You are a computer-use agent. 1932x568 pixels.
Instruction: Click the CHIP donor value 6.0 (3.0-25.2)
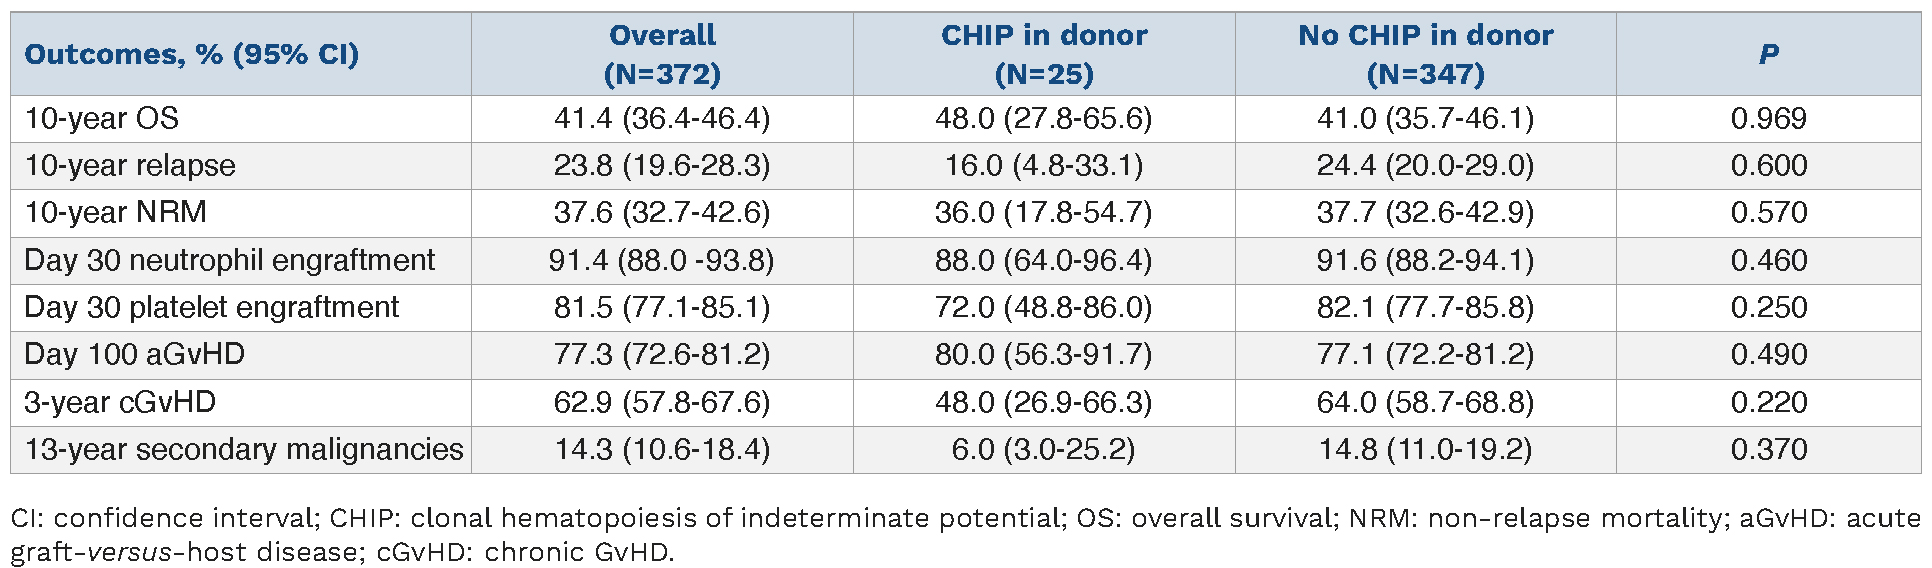click(1044, 449)
